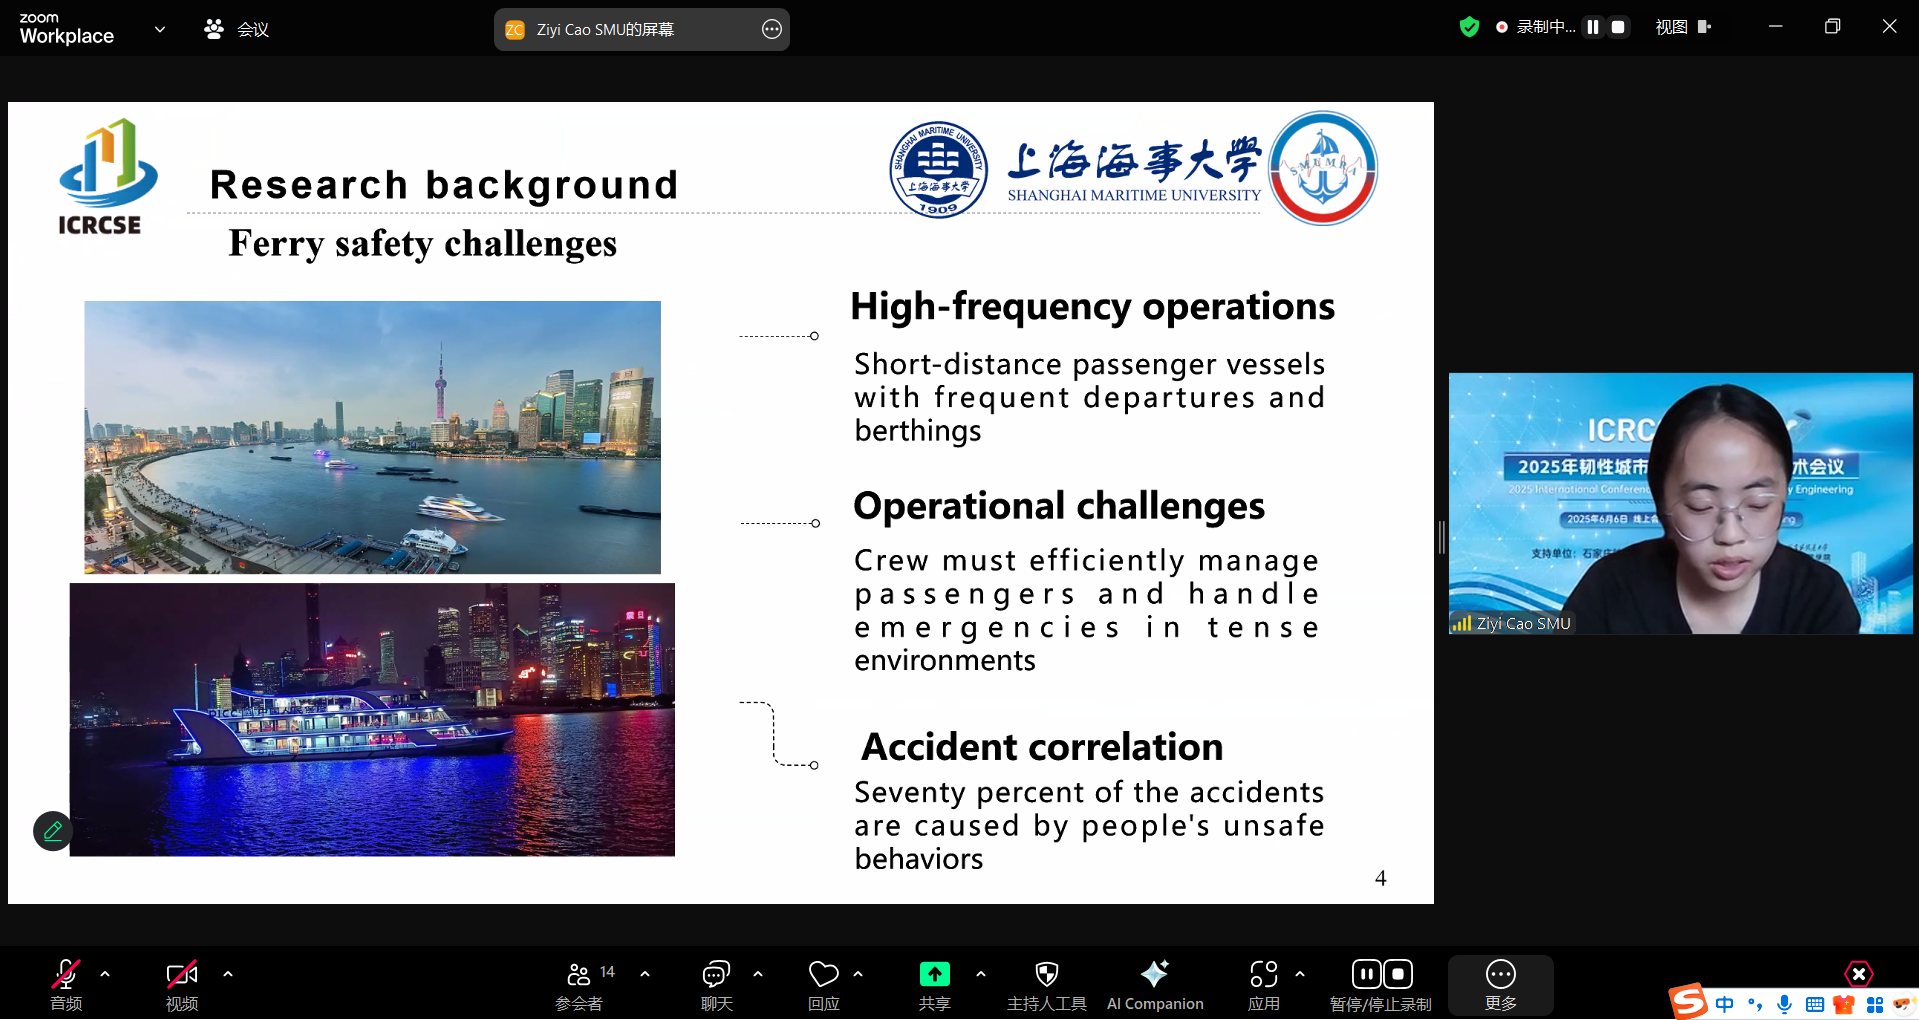1919x1020 pixels.
Task: Expand chat options arrow beside 聊天
Action: coord(758,973)
